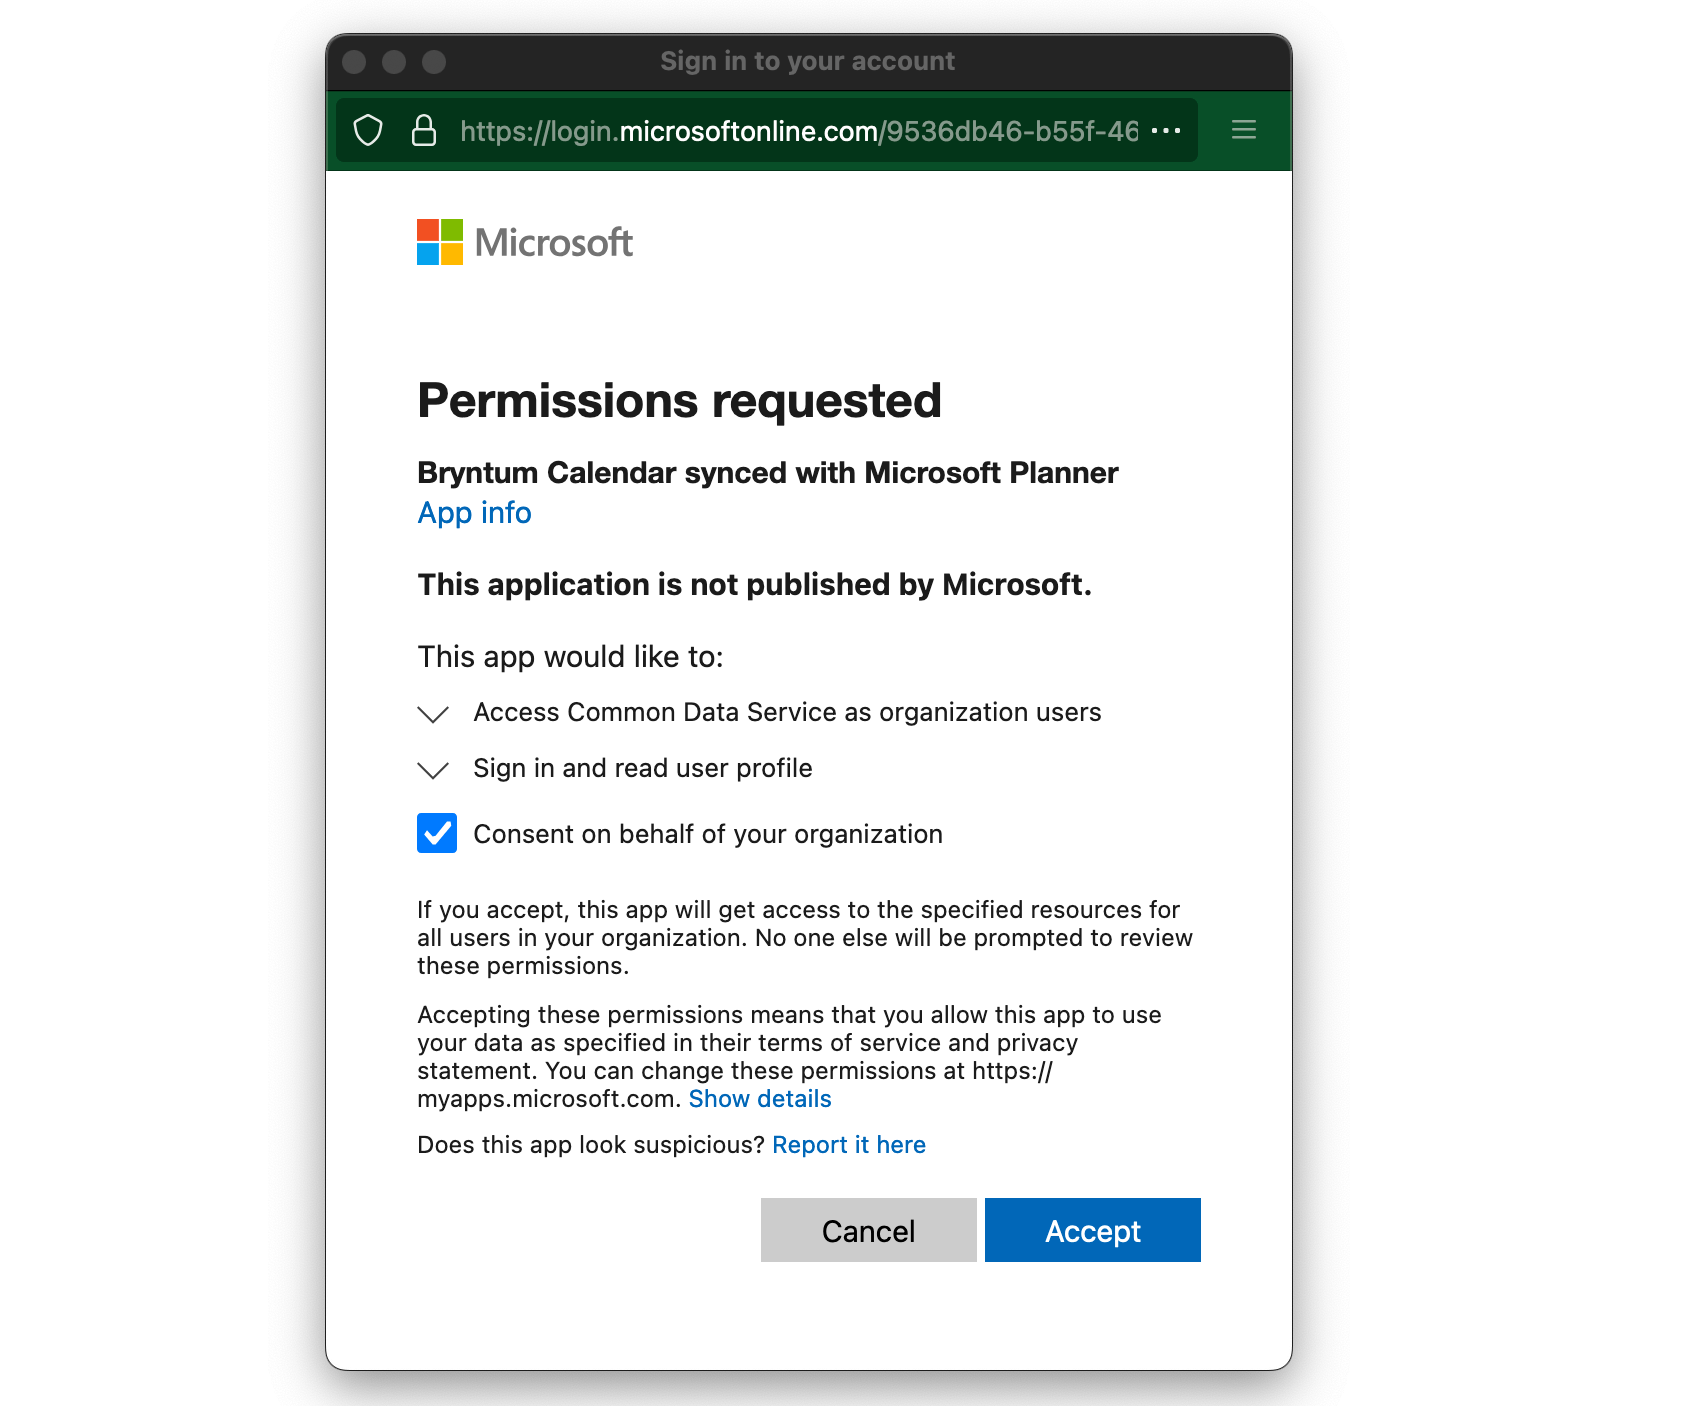This screenshot has width=1694, height=1406.
Task: Click 'Does this app look suspicious?' text
Action: [591, 1145]
